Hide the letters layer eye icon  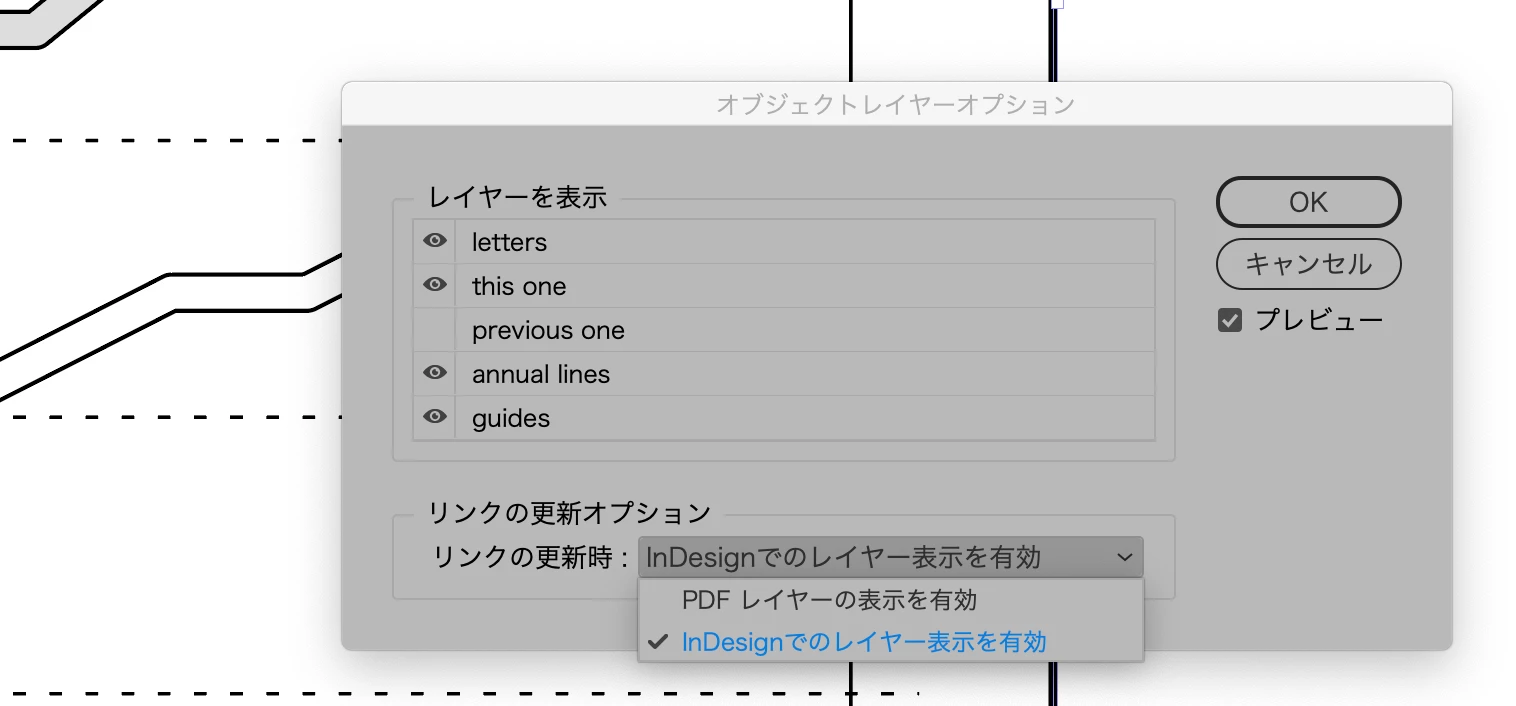coord(434,241)
